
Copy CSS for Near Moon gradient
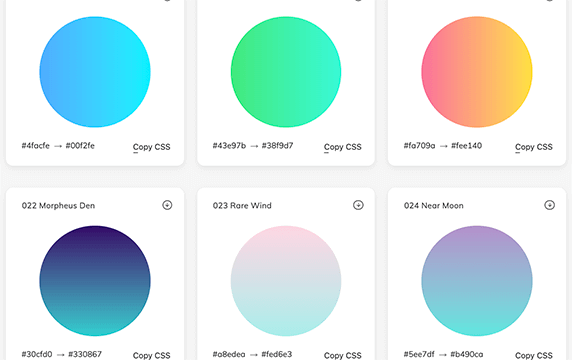(534, 355)
